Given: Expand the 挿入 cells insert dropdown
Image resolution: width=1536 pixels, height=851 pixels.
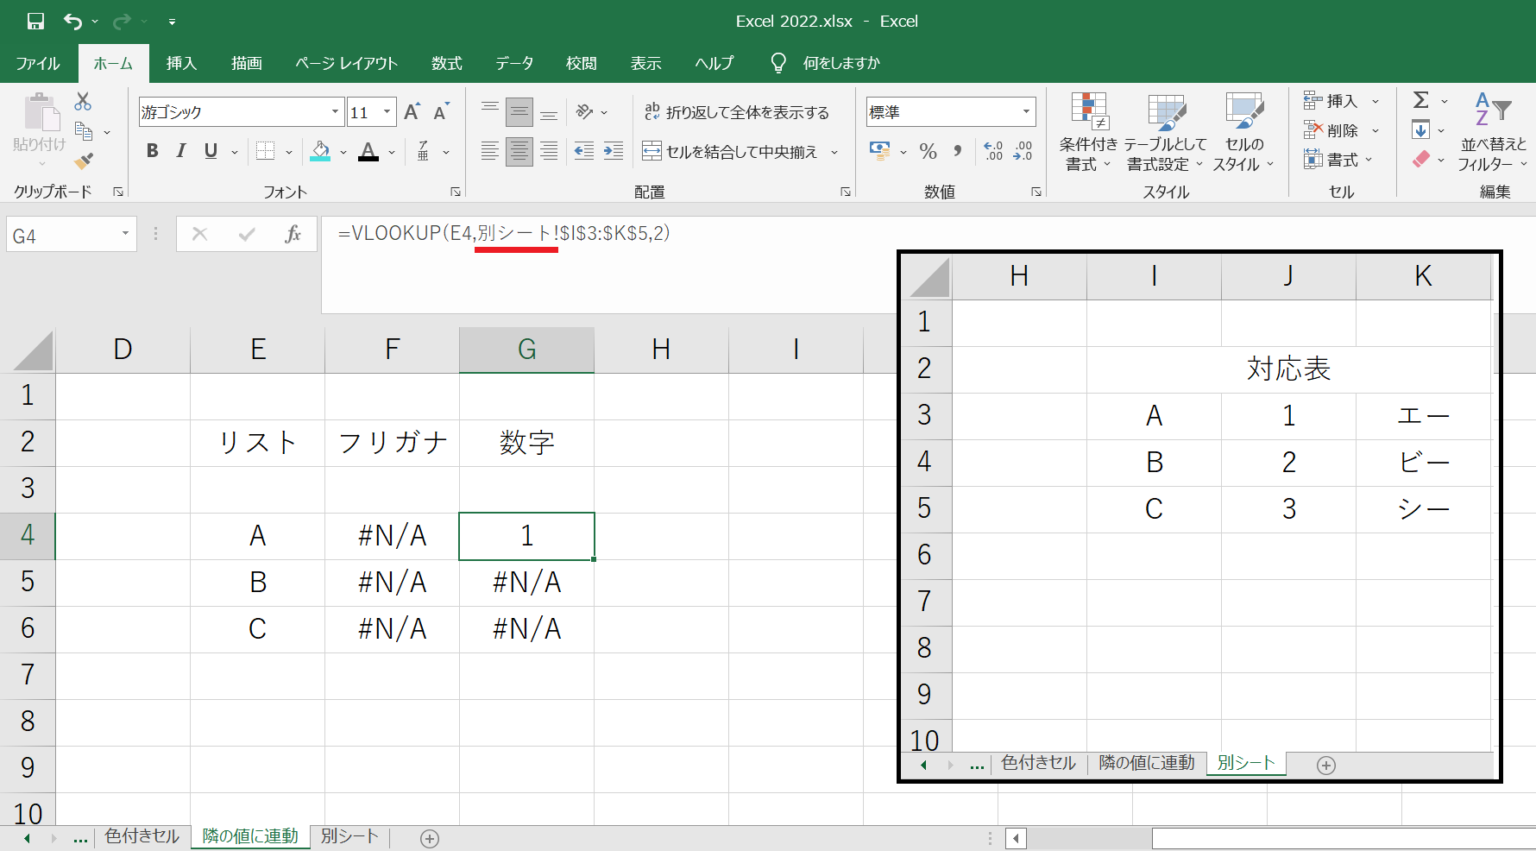Looking at the screenshot, I should [x=1375, y=101].
